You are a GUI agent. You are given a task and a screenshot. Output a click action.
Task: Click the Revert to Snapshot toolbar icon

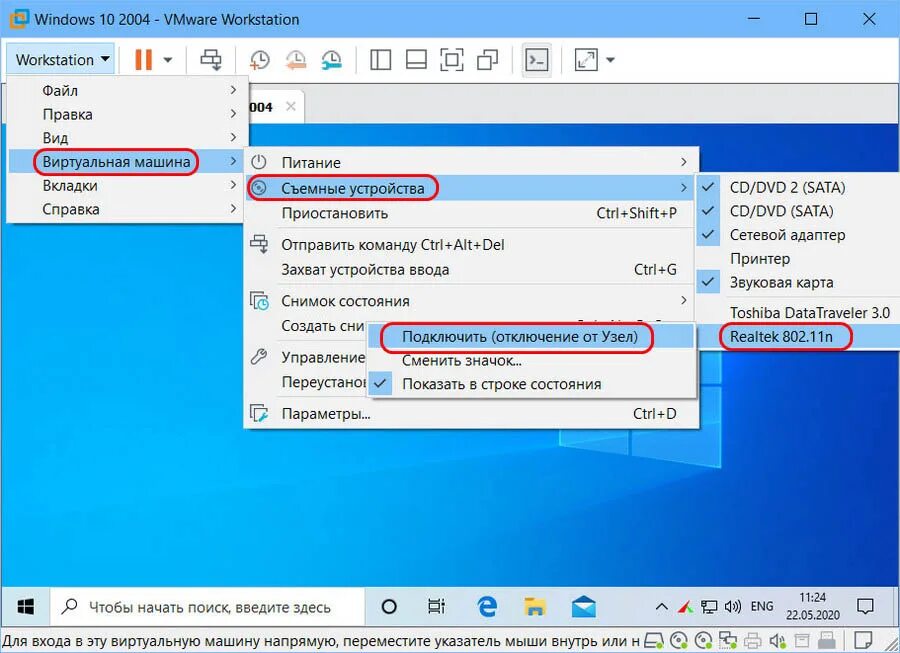[x=296, y=60]
